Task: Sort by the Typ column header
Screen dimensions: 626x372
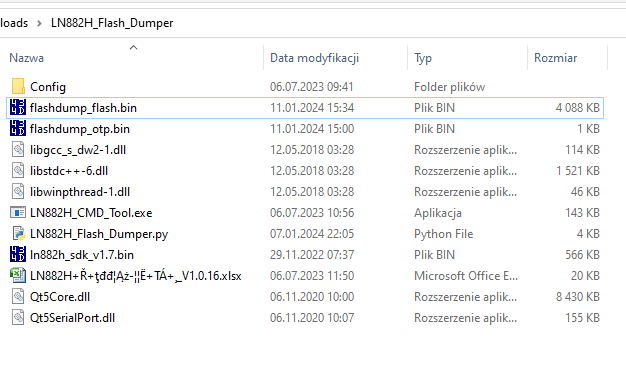Action: [x=423, y=58]
